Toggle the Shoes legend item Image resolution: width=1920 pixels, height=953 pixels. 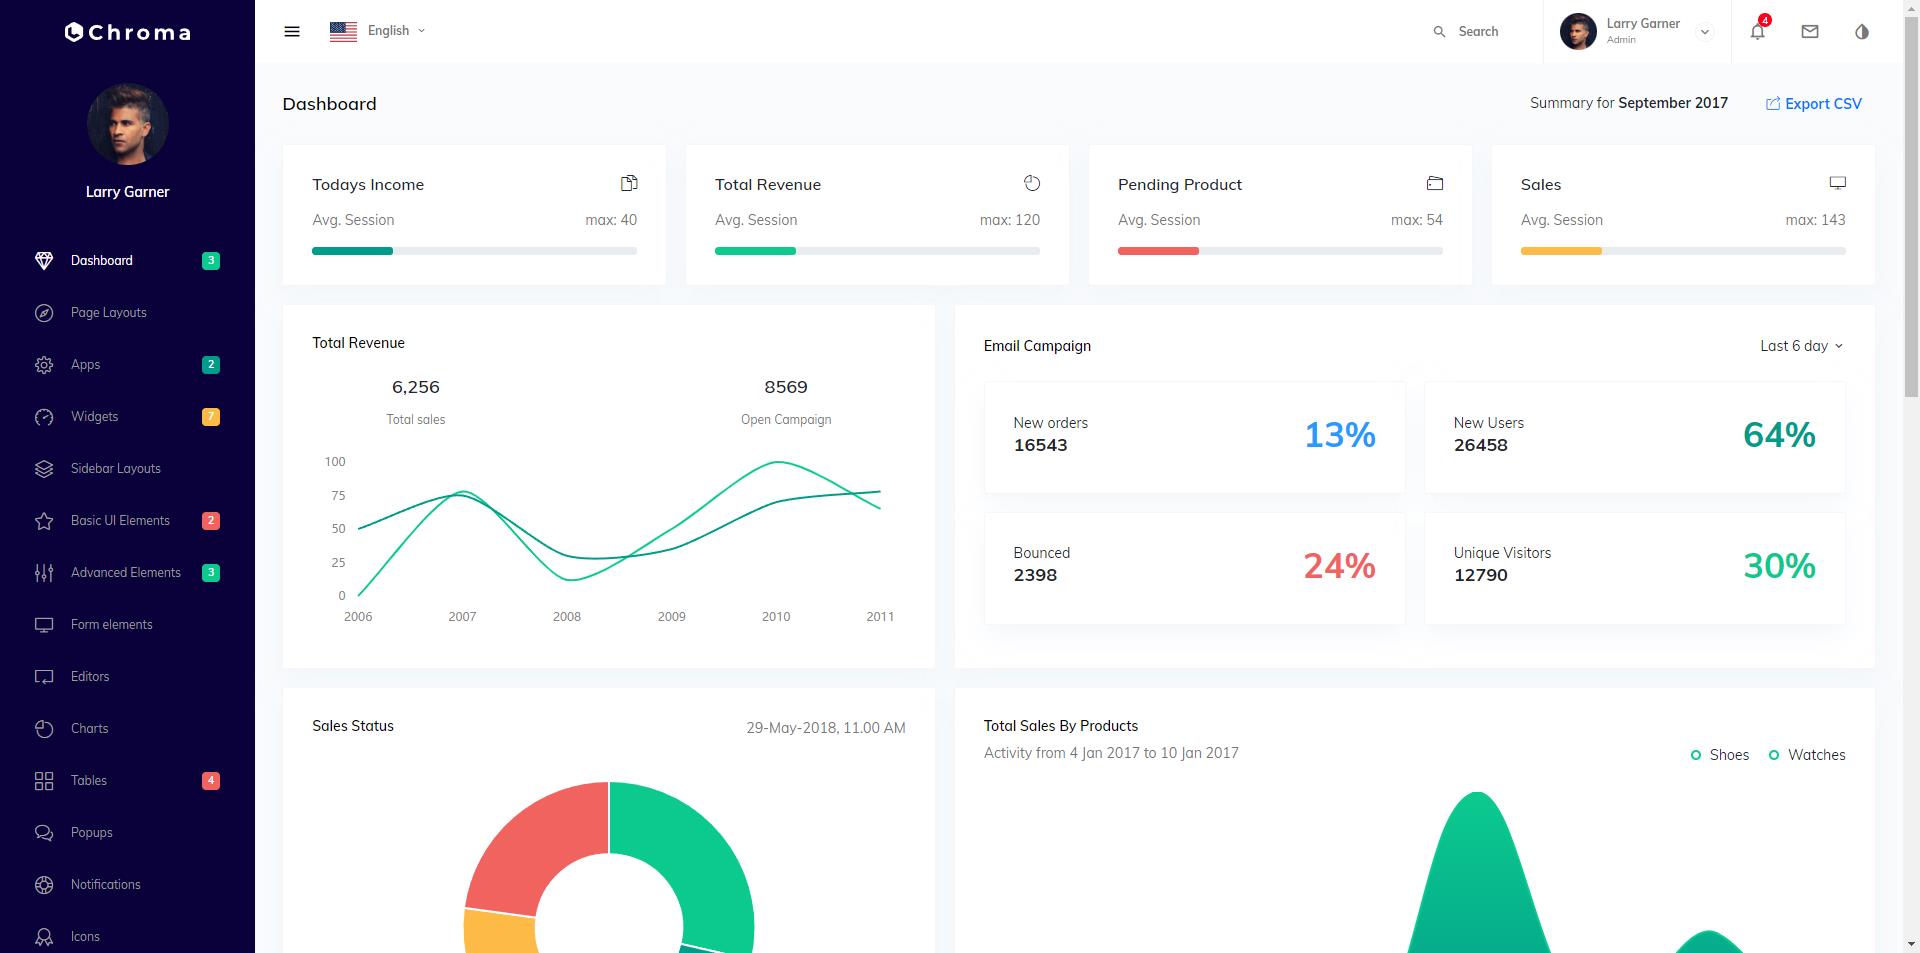(x=1720, y=755)
